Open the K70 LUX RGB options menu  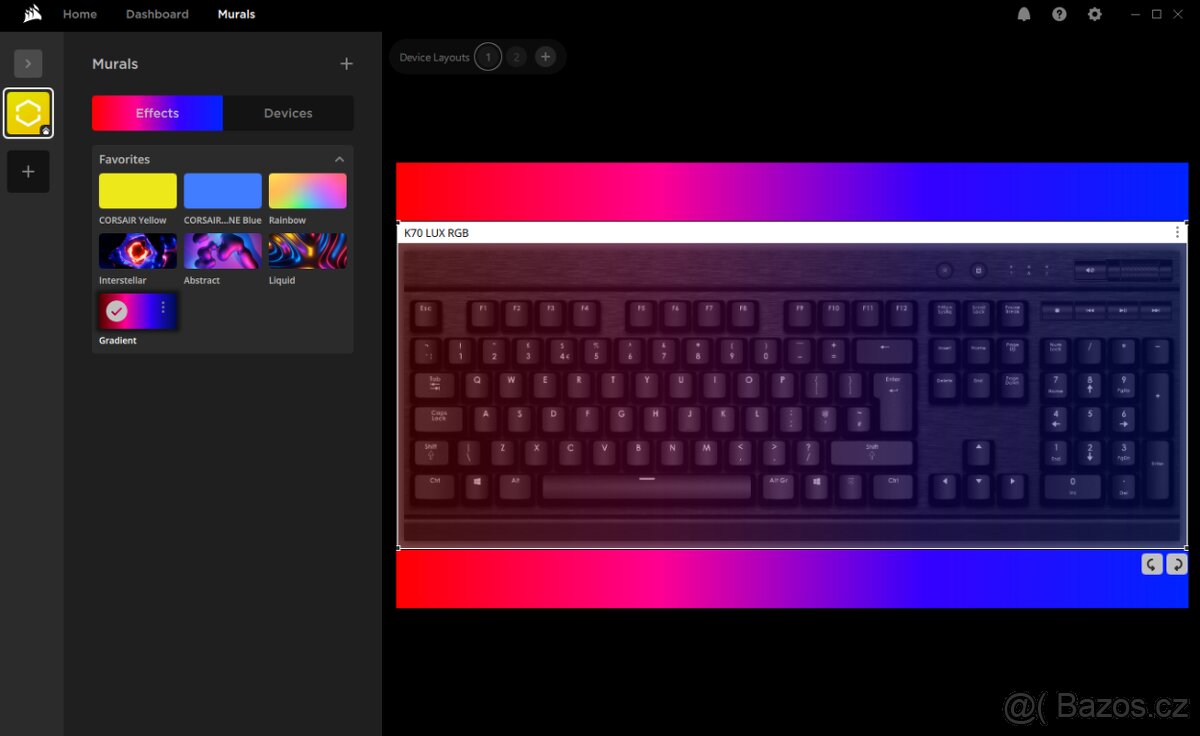pos(1177,233)
